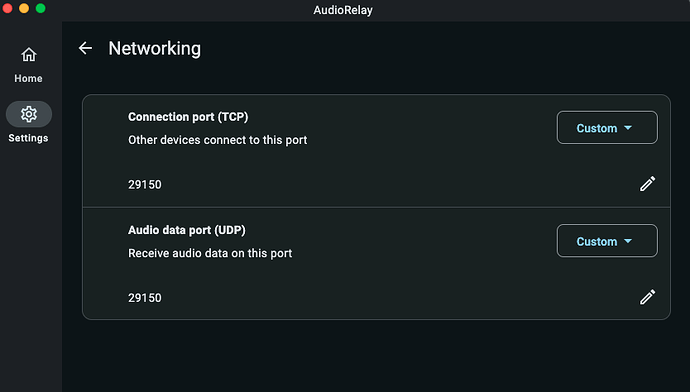Viewport: 690px width, 392px height.
Task: Switch to Home via its sidebar label
Action: pyautogui.click(x=28, y=78)
